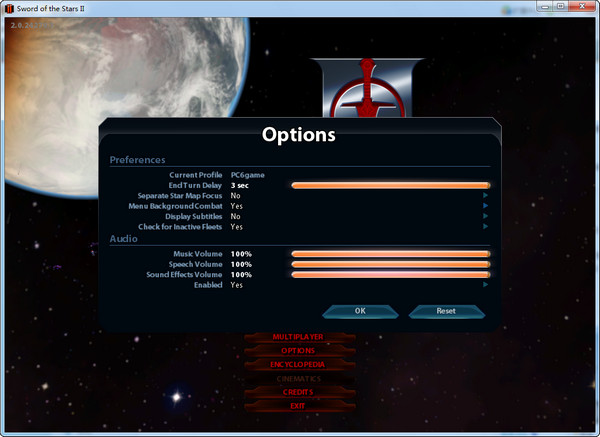
Task: Click the audio Enabled 'Yes' value
Action: [237, 285]
